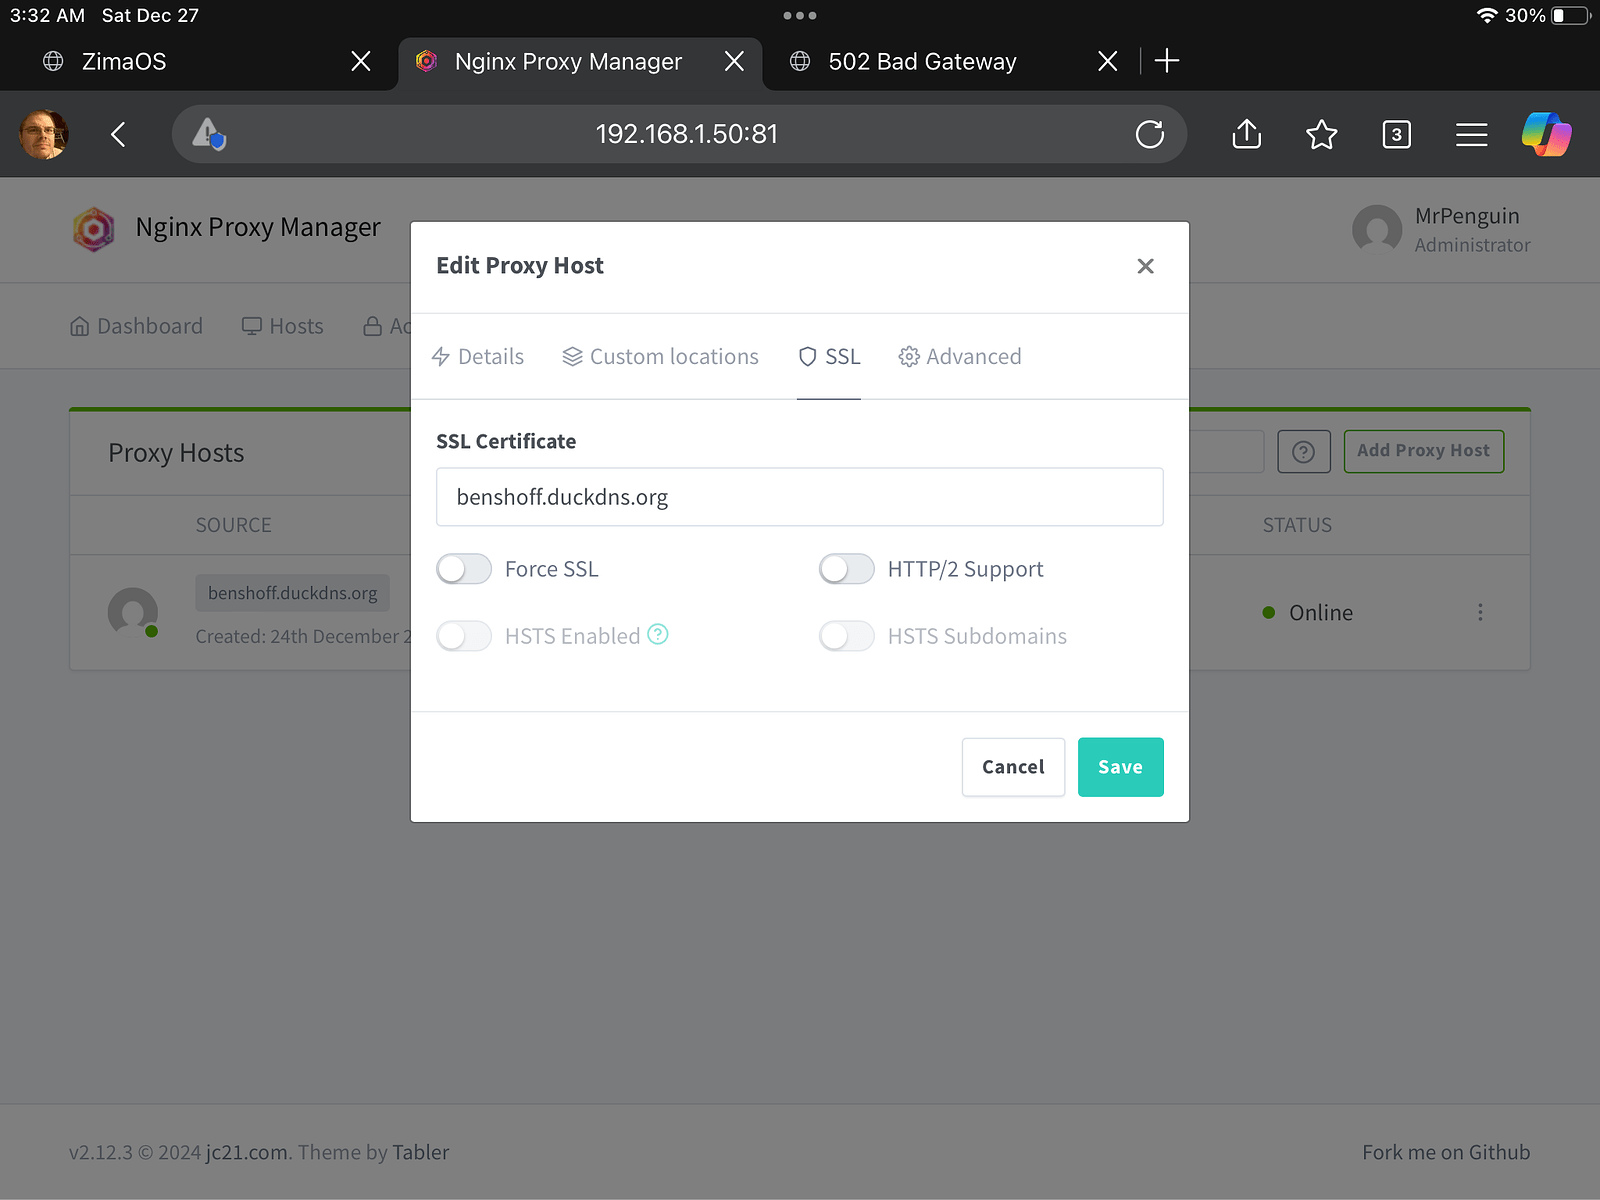This screenshot has width=1600, height=1200.
Task: Open a new browser tab with plus
Action: click(x=1166, y=61)
